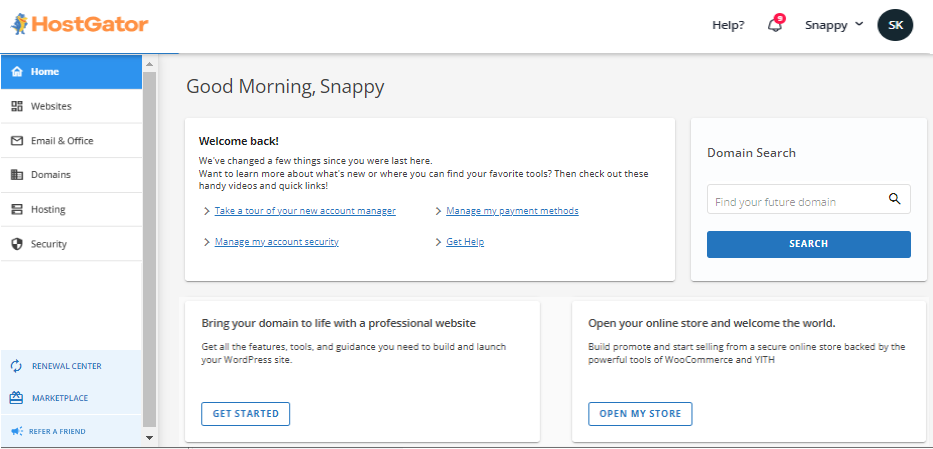Click the SK profile avatar
933x449 pixels.
[x=895, y=25]
